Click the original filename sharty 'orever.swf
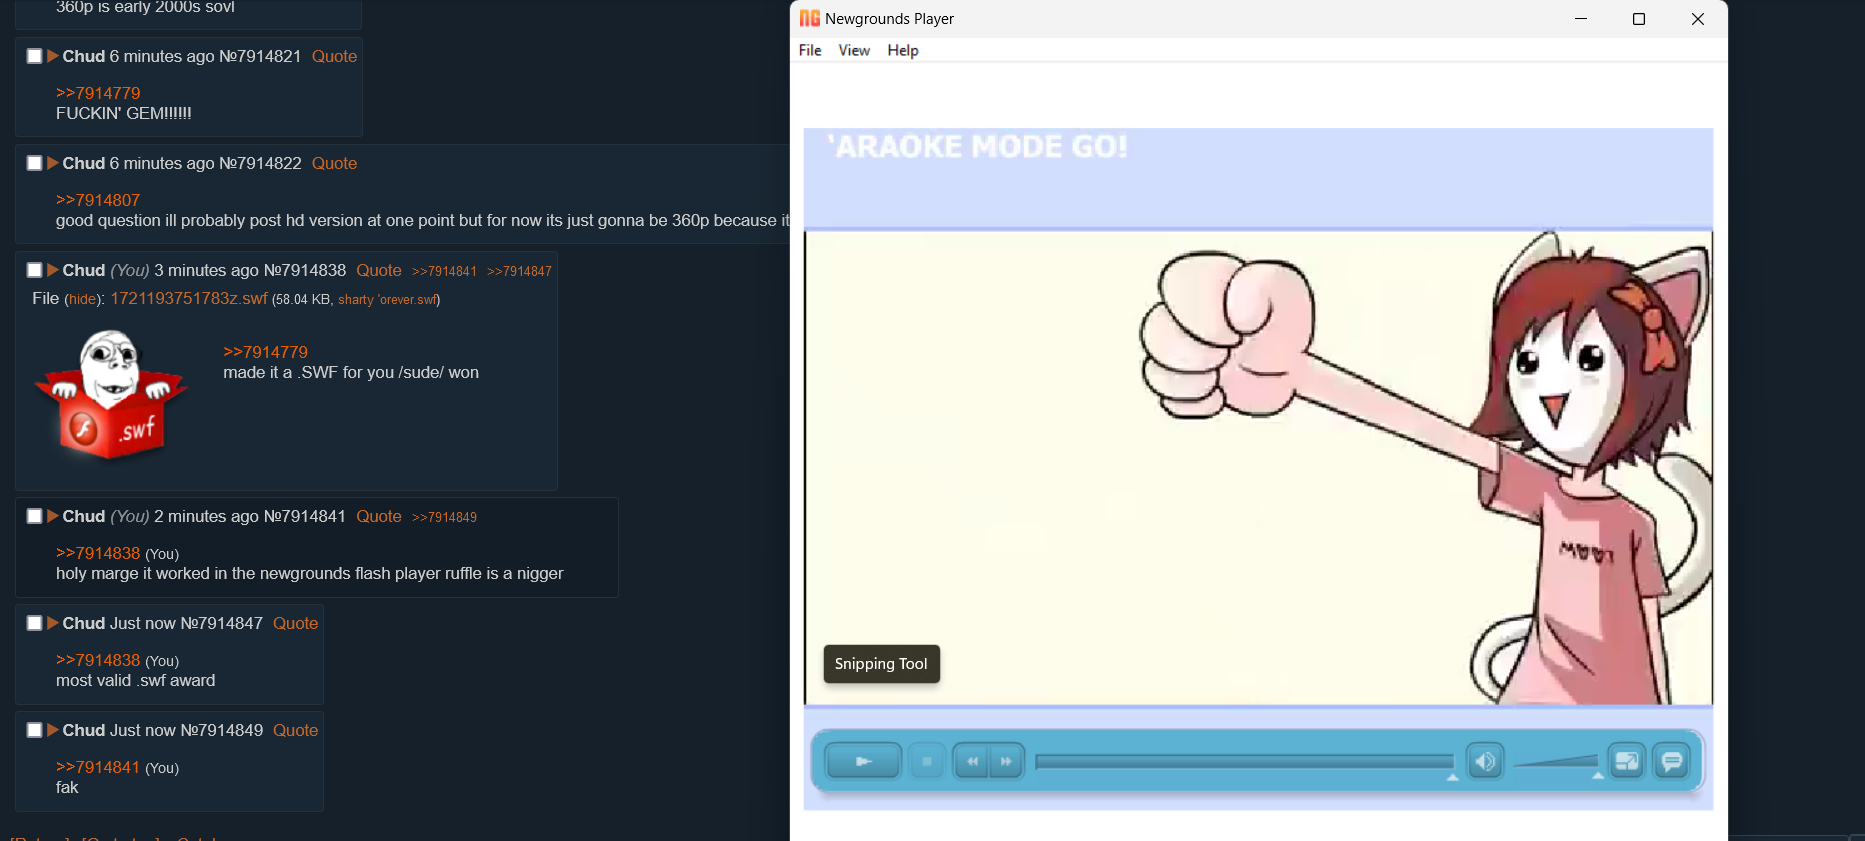 coord(387,299)
